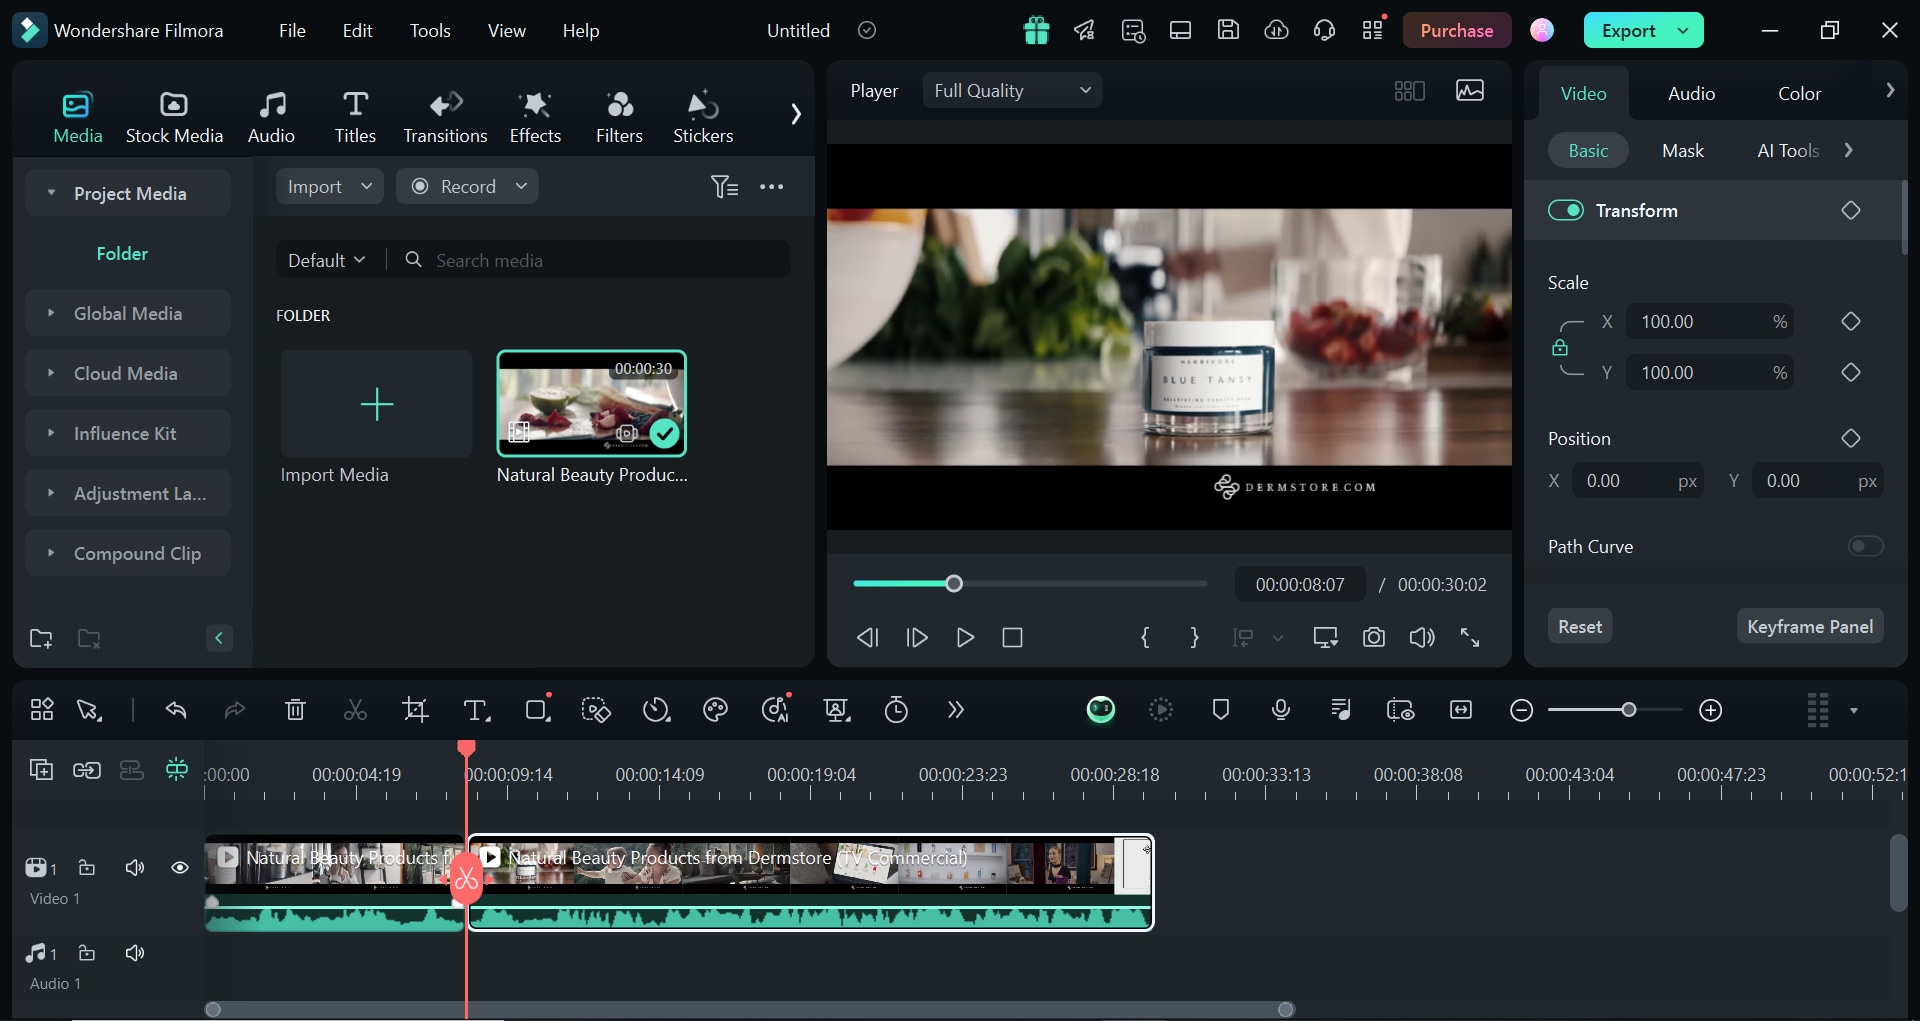Click the player progress slider handle
This screenshot has width=1920, height=1021.
954,584
